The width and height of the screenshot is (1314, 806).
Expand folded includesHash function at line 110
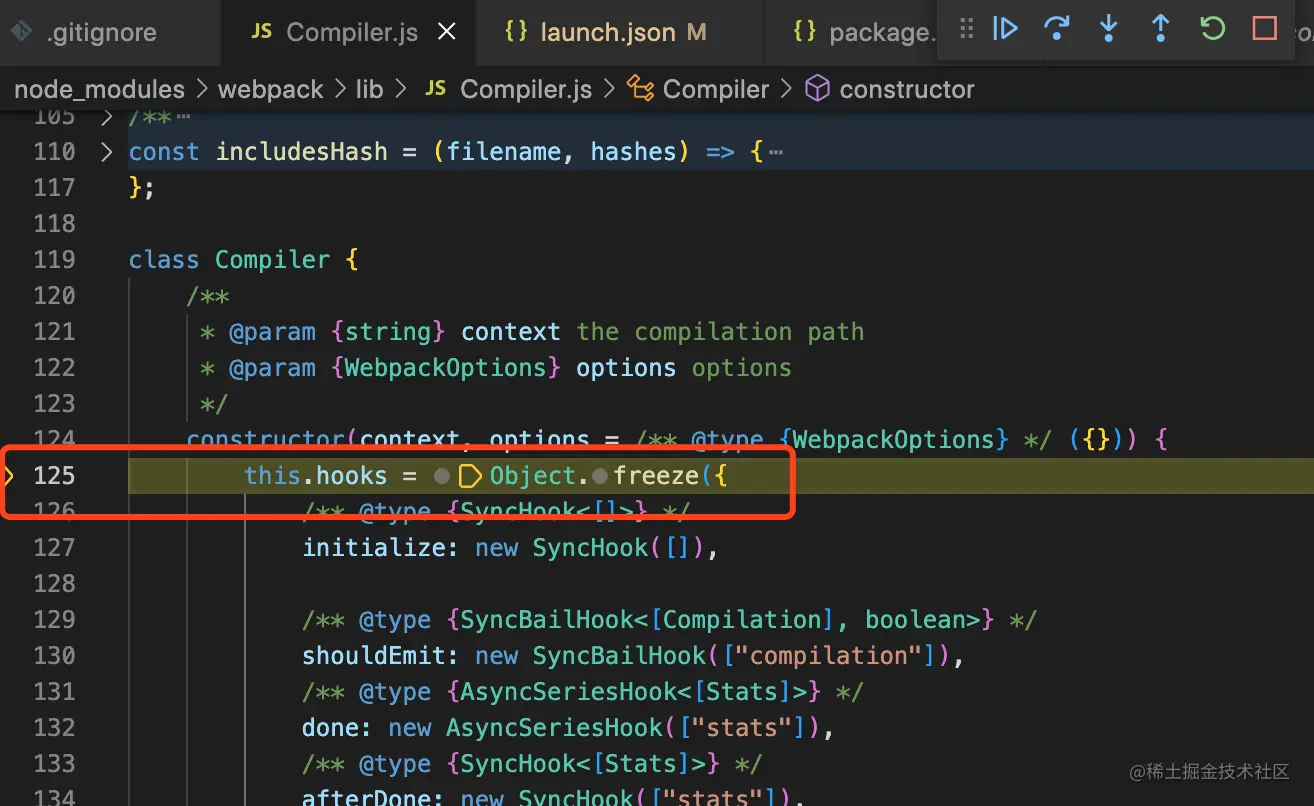[107, 152]
